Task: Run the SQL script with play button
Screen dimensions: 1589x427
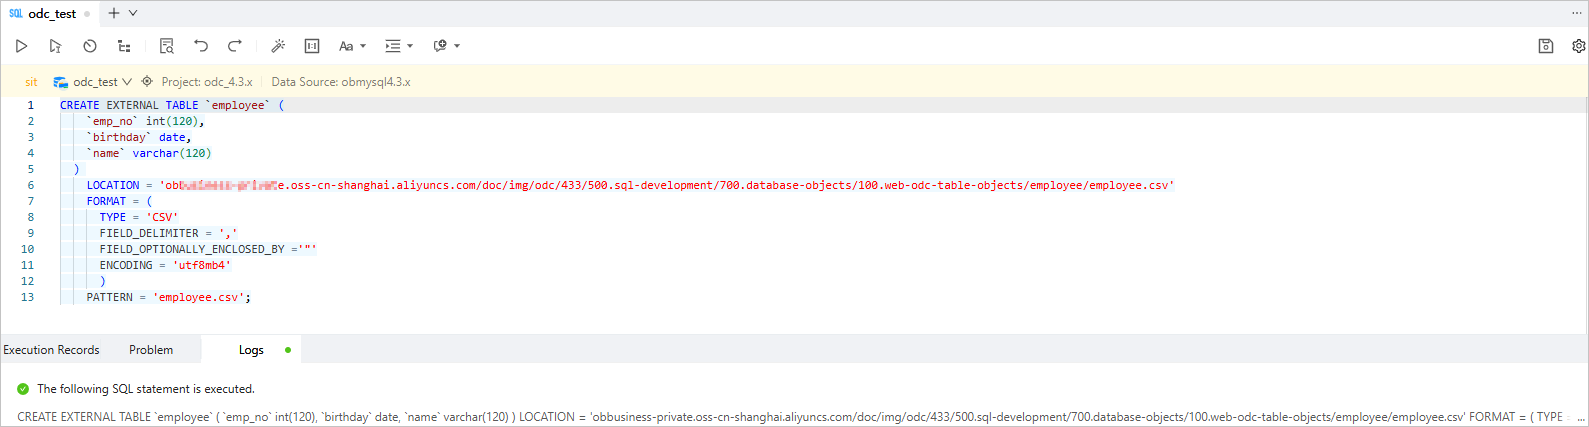Action: pos(21,46)
